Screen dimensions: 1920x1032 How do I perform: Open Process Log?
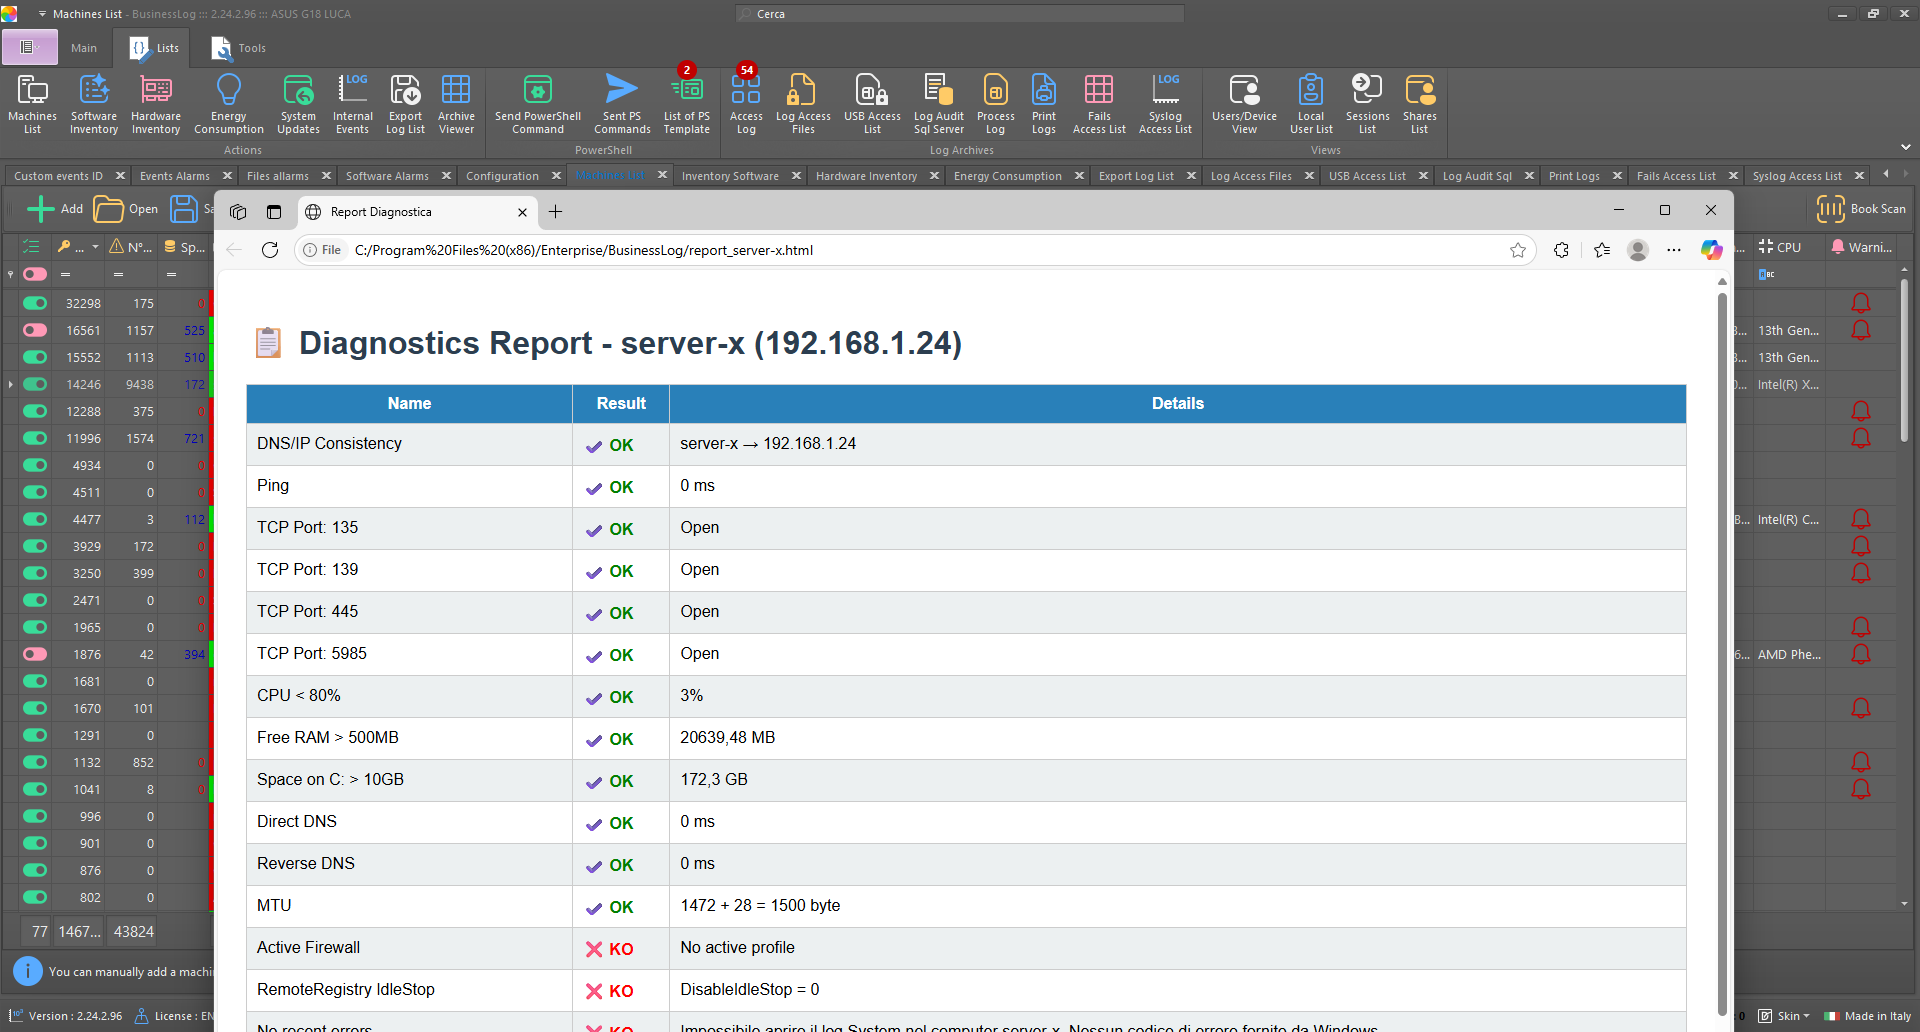[x=995, y=103]
